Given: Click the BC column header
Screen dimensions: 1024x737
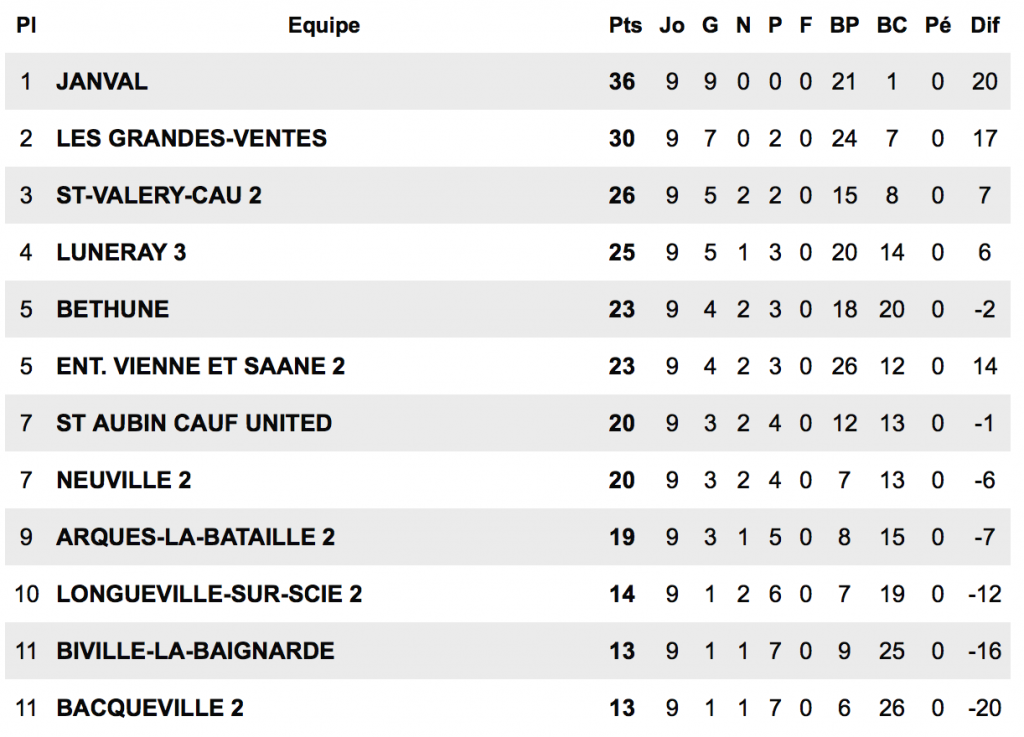Looking at the screenshot, I should pos(891,26).
